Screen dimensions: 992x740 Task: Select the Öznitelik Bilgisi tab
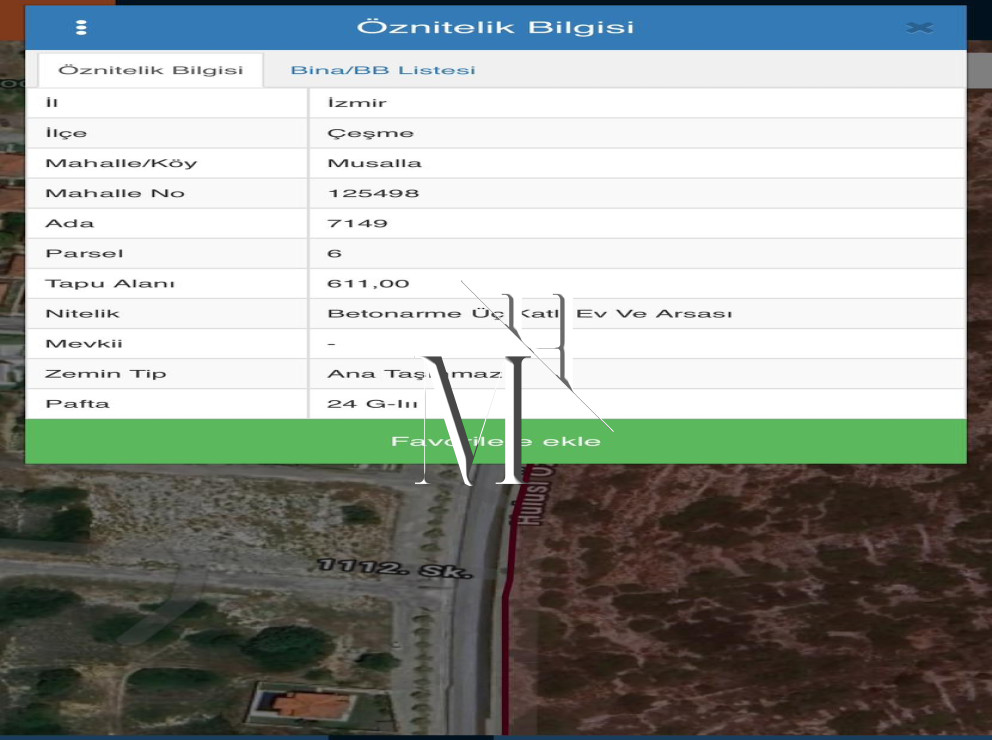(151, 70)
